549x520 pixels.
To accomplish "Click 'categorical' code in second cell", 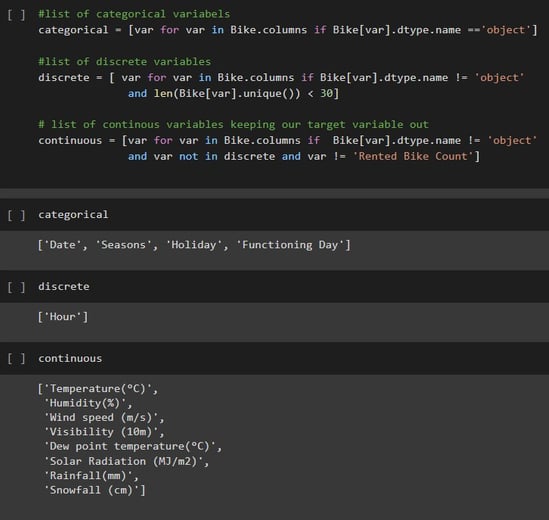I will [73, 215].
